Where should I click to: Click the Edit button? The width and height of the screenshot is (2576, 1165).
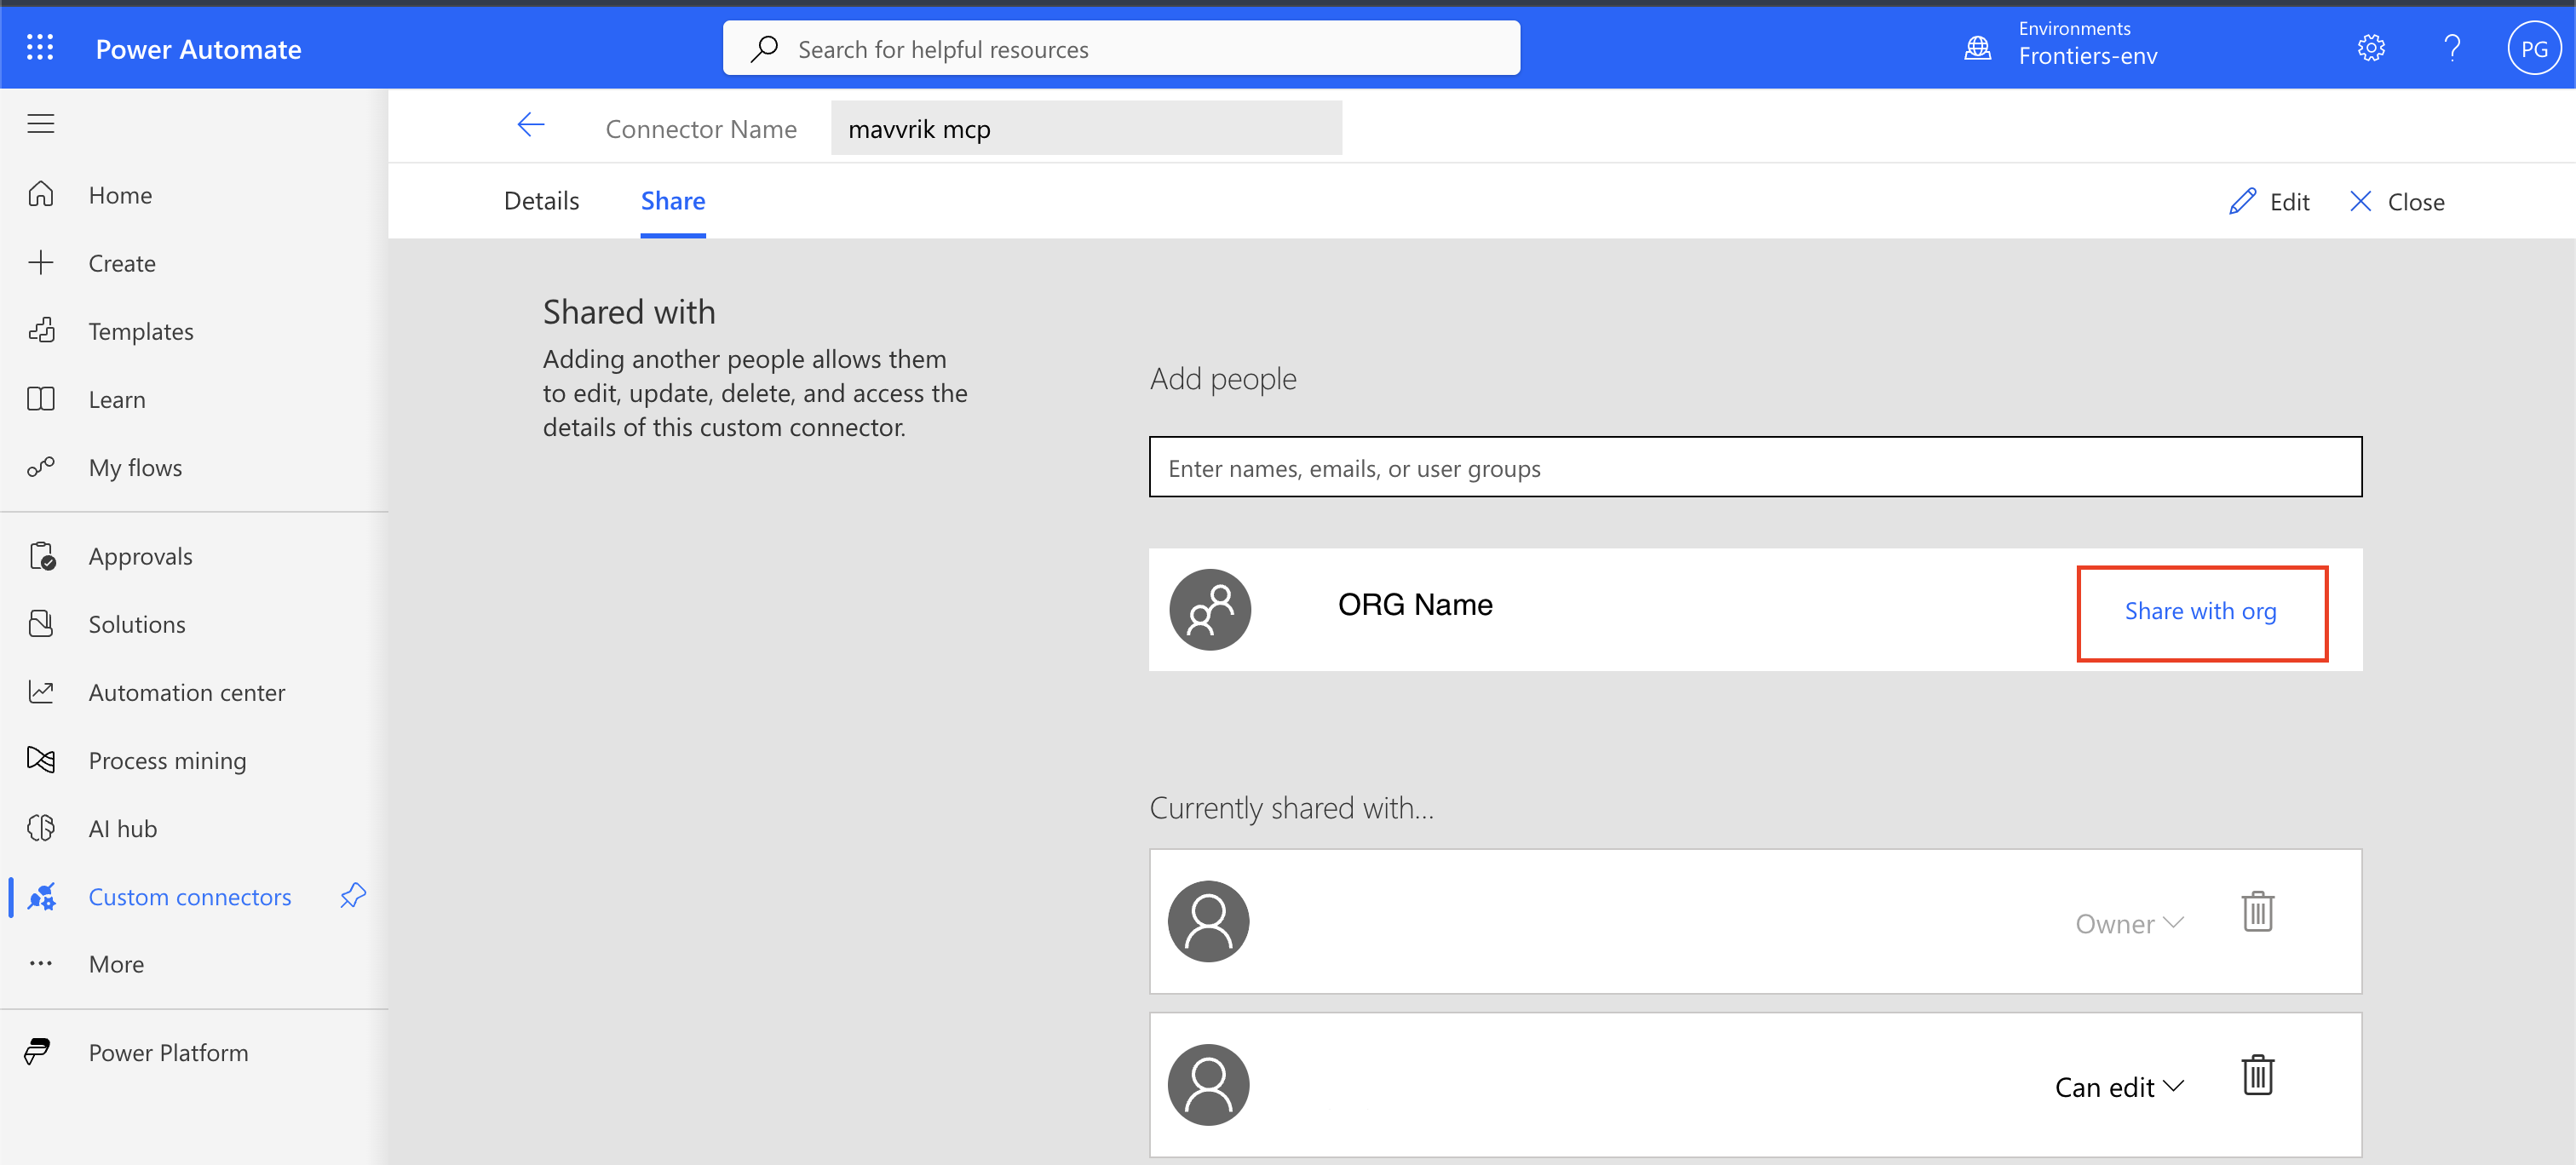click(x=2269, y=202)
